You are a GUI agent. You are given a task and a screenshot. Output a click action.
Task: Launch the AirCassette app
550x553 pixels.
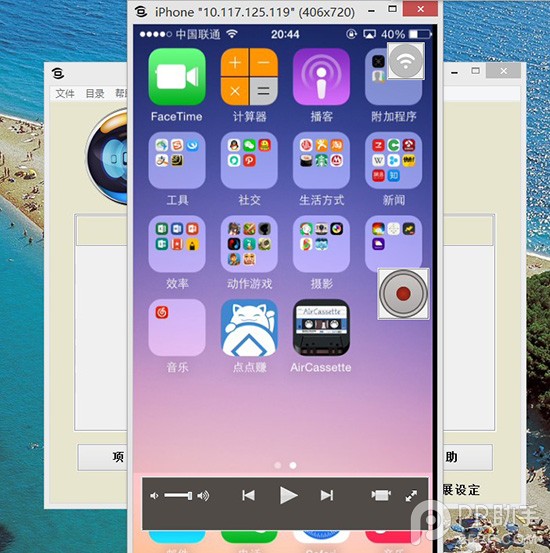[321, 327]
